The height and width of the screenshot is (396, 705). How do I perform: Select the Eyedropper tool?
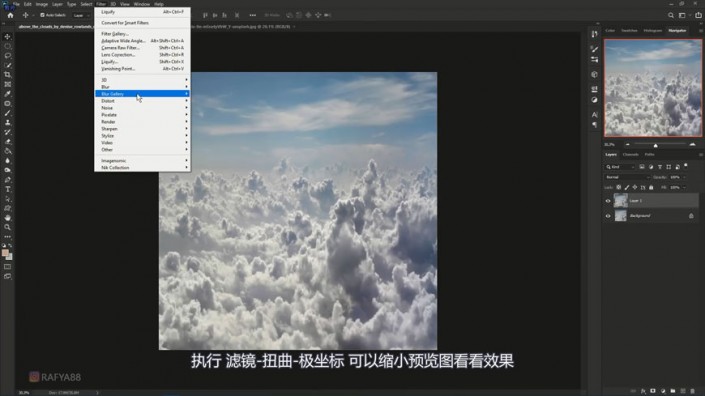tap(7, 93)
